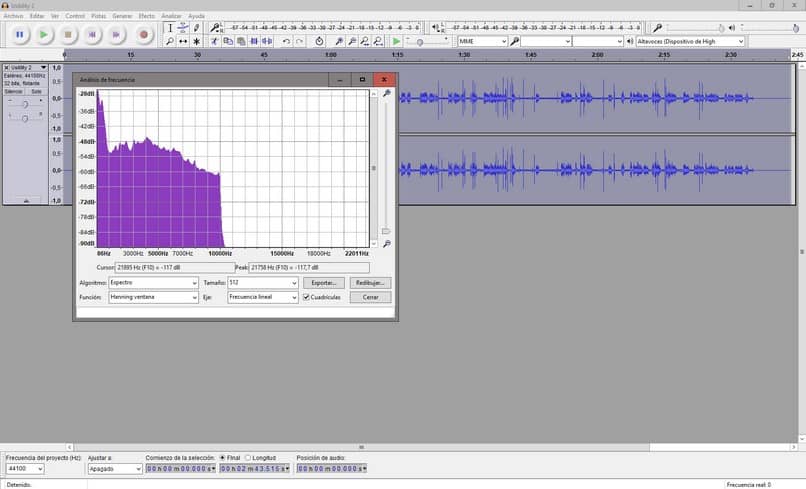Click the Silencio button on track
806x489 pixels.
point(13,91)
